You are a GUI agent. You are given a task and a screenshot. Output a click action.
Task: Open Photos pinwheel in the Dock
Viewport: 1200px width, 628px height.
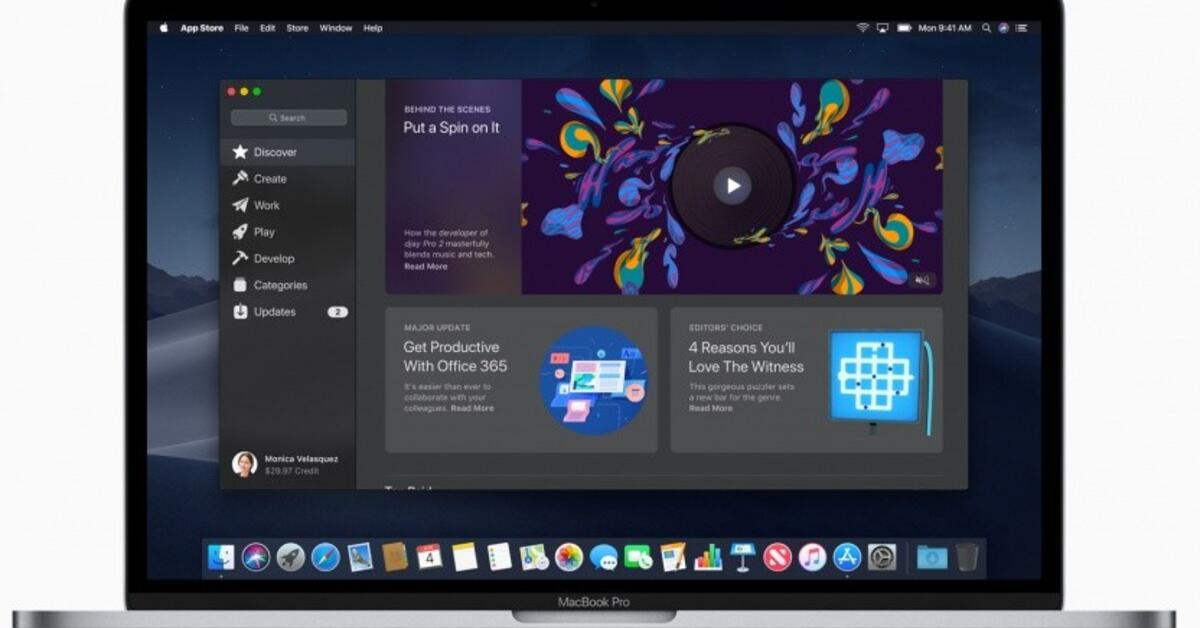pos(569,557)
